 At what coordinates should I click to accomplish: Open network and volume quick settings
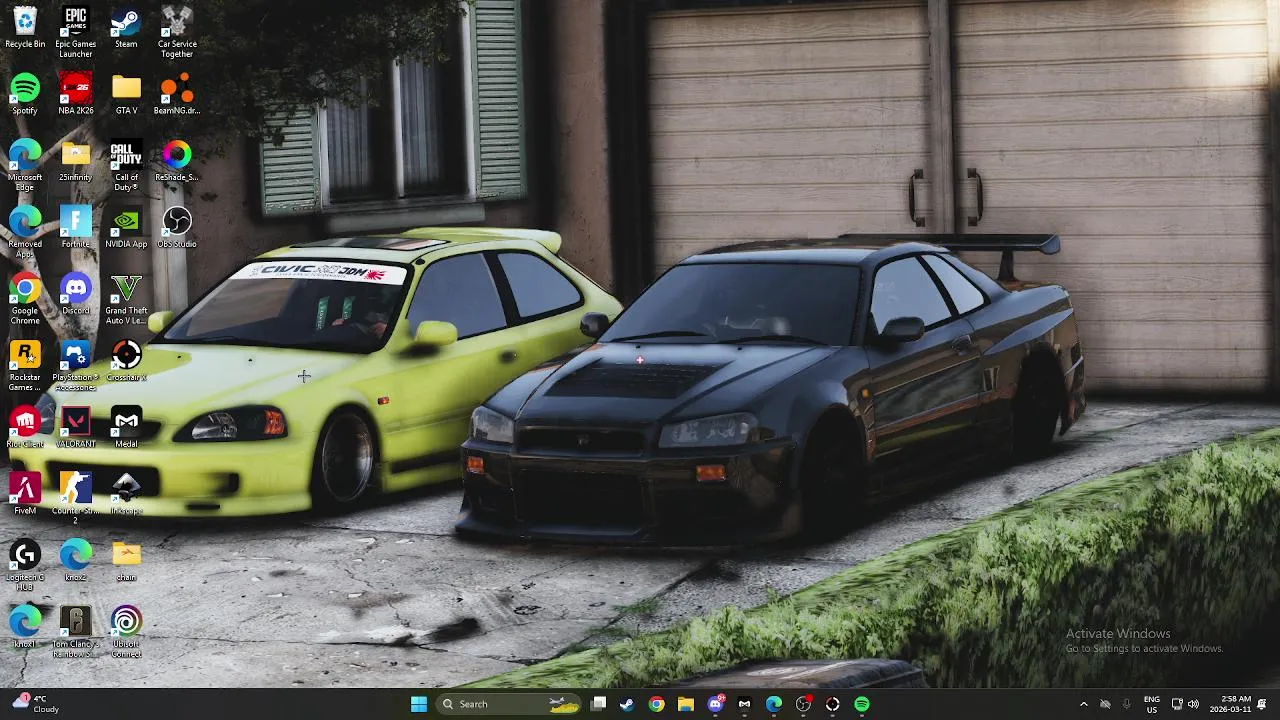click(1185, 704)
